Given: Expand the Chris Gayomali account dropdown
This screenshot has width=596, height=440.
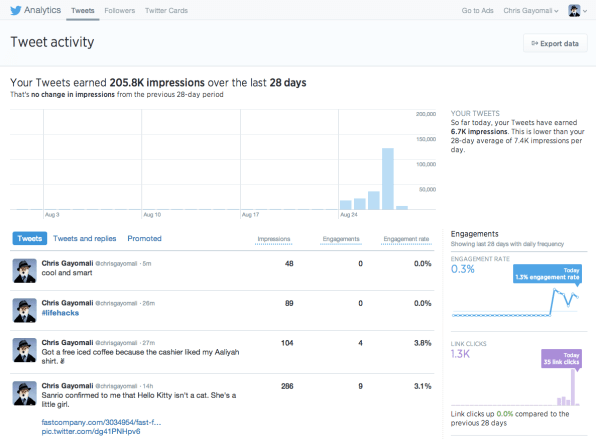Looking at the screenshot, I should pos(531,11).
